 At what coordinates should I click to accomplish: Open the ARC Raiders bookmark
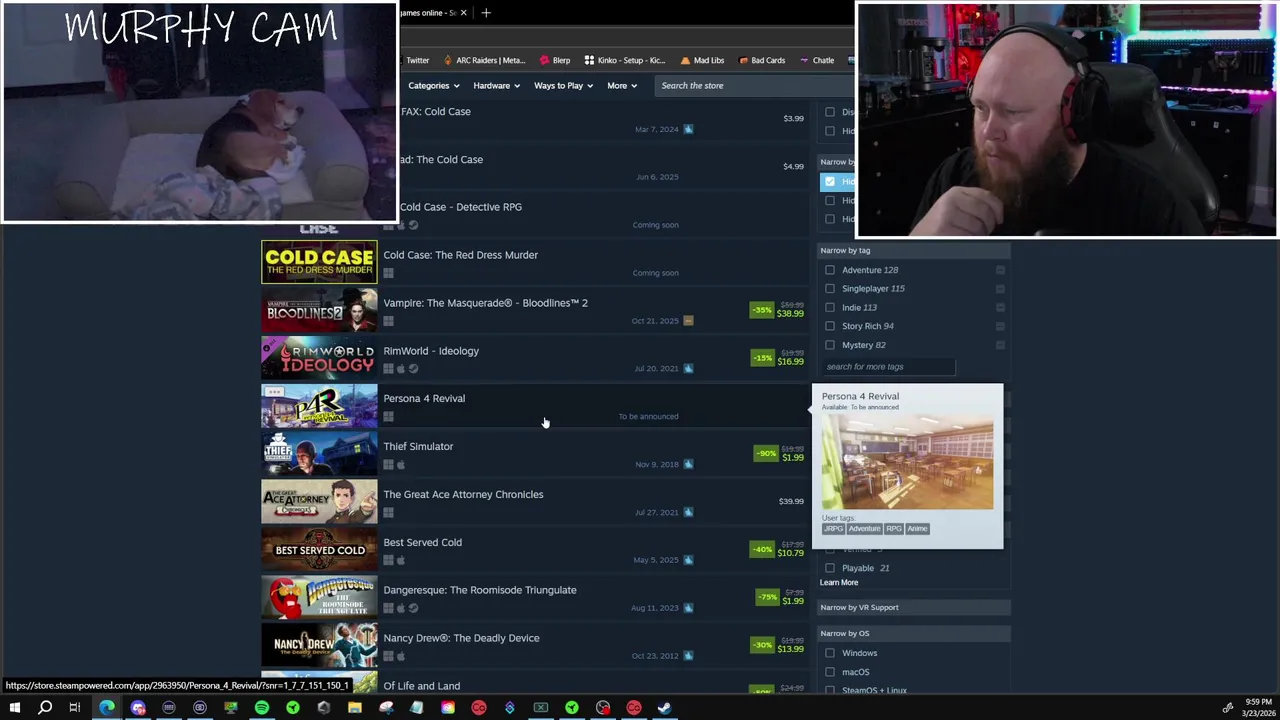(484, 60)
